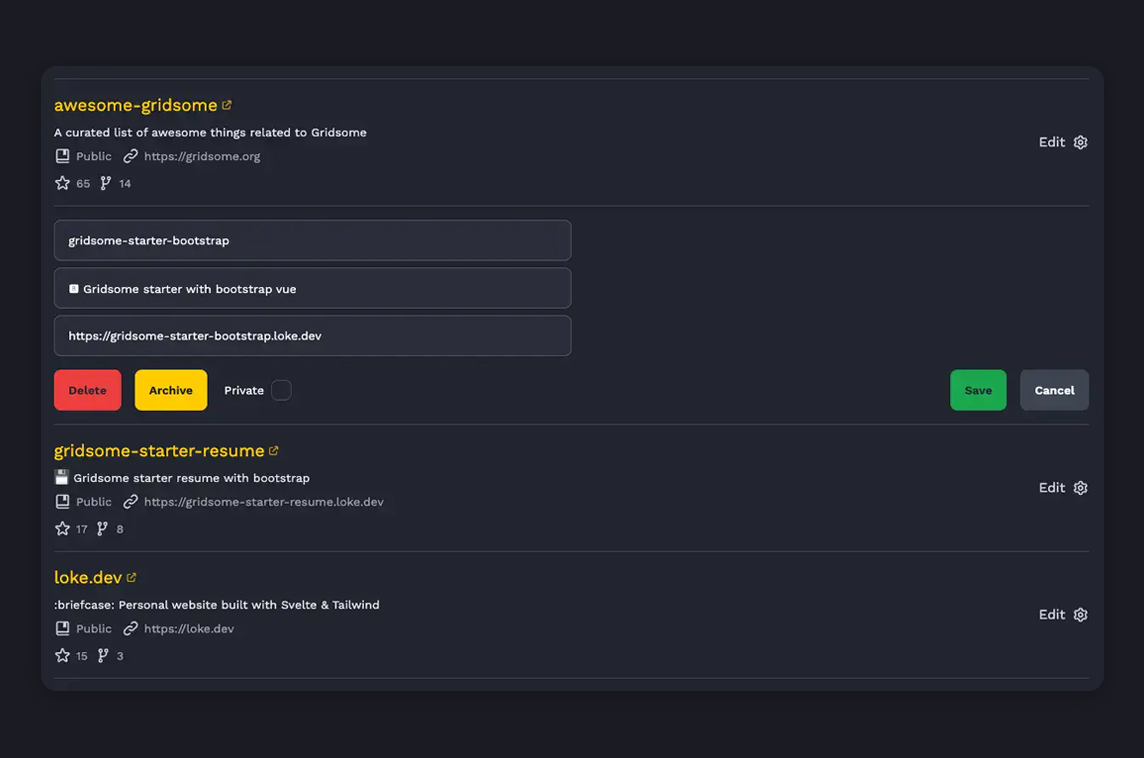Viewport: 1144px width, 758px height.
Task: Click the 8 fork count
Action: (120, 530)
